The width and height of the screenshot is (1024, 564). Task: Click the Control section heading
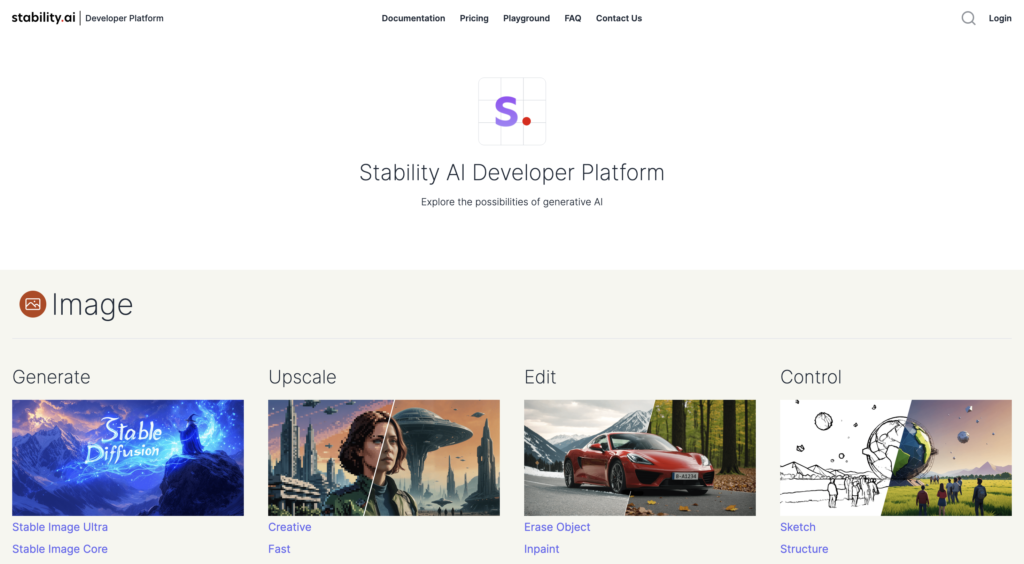pos(810,377)
